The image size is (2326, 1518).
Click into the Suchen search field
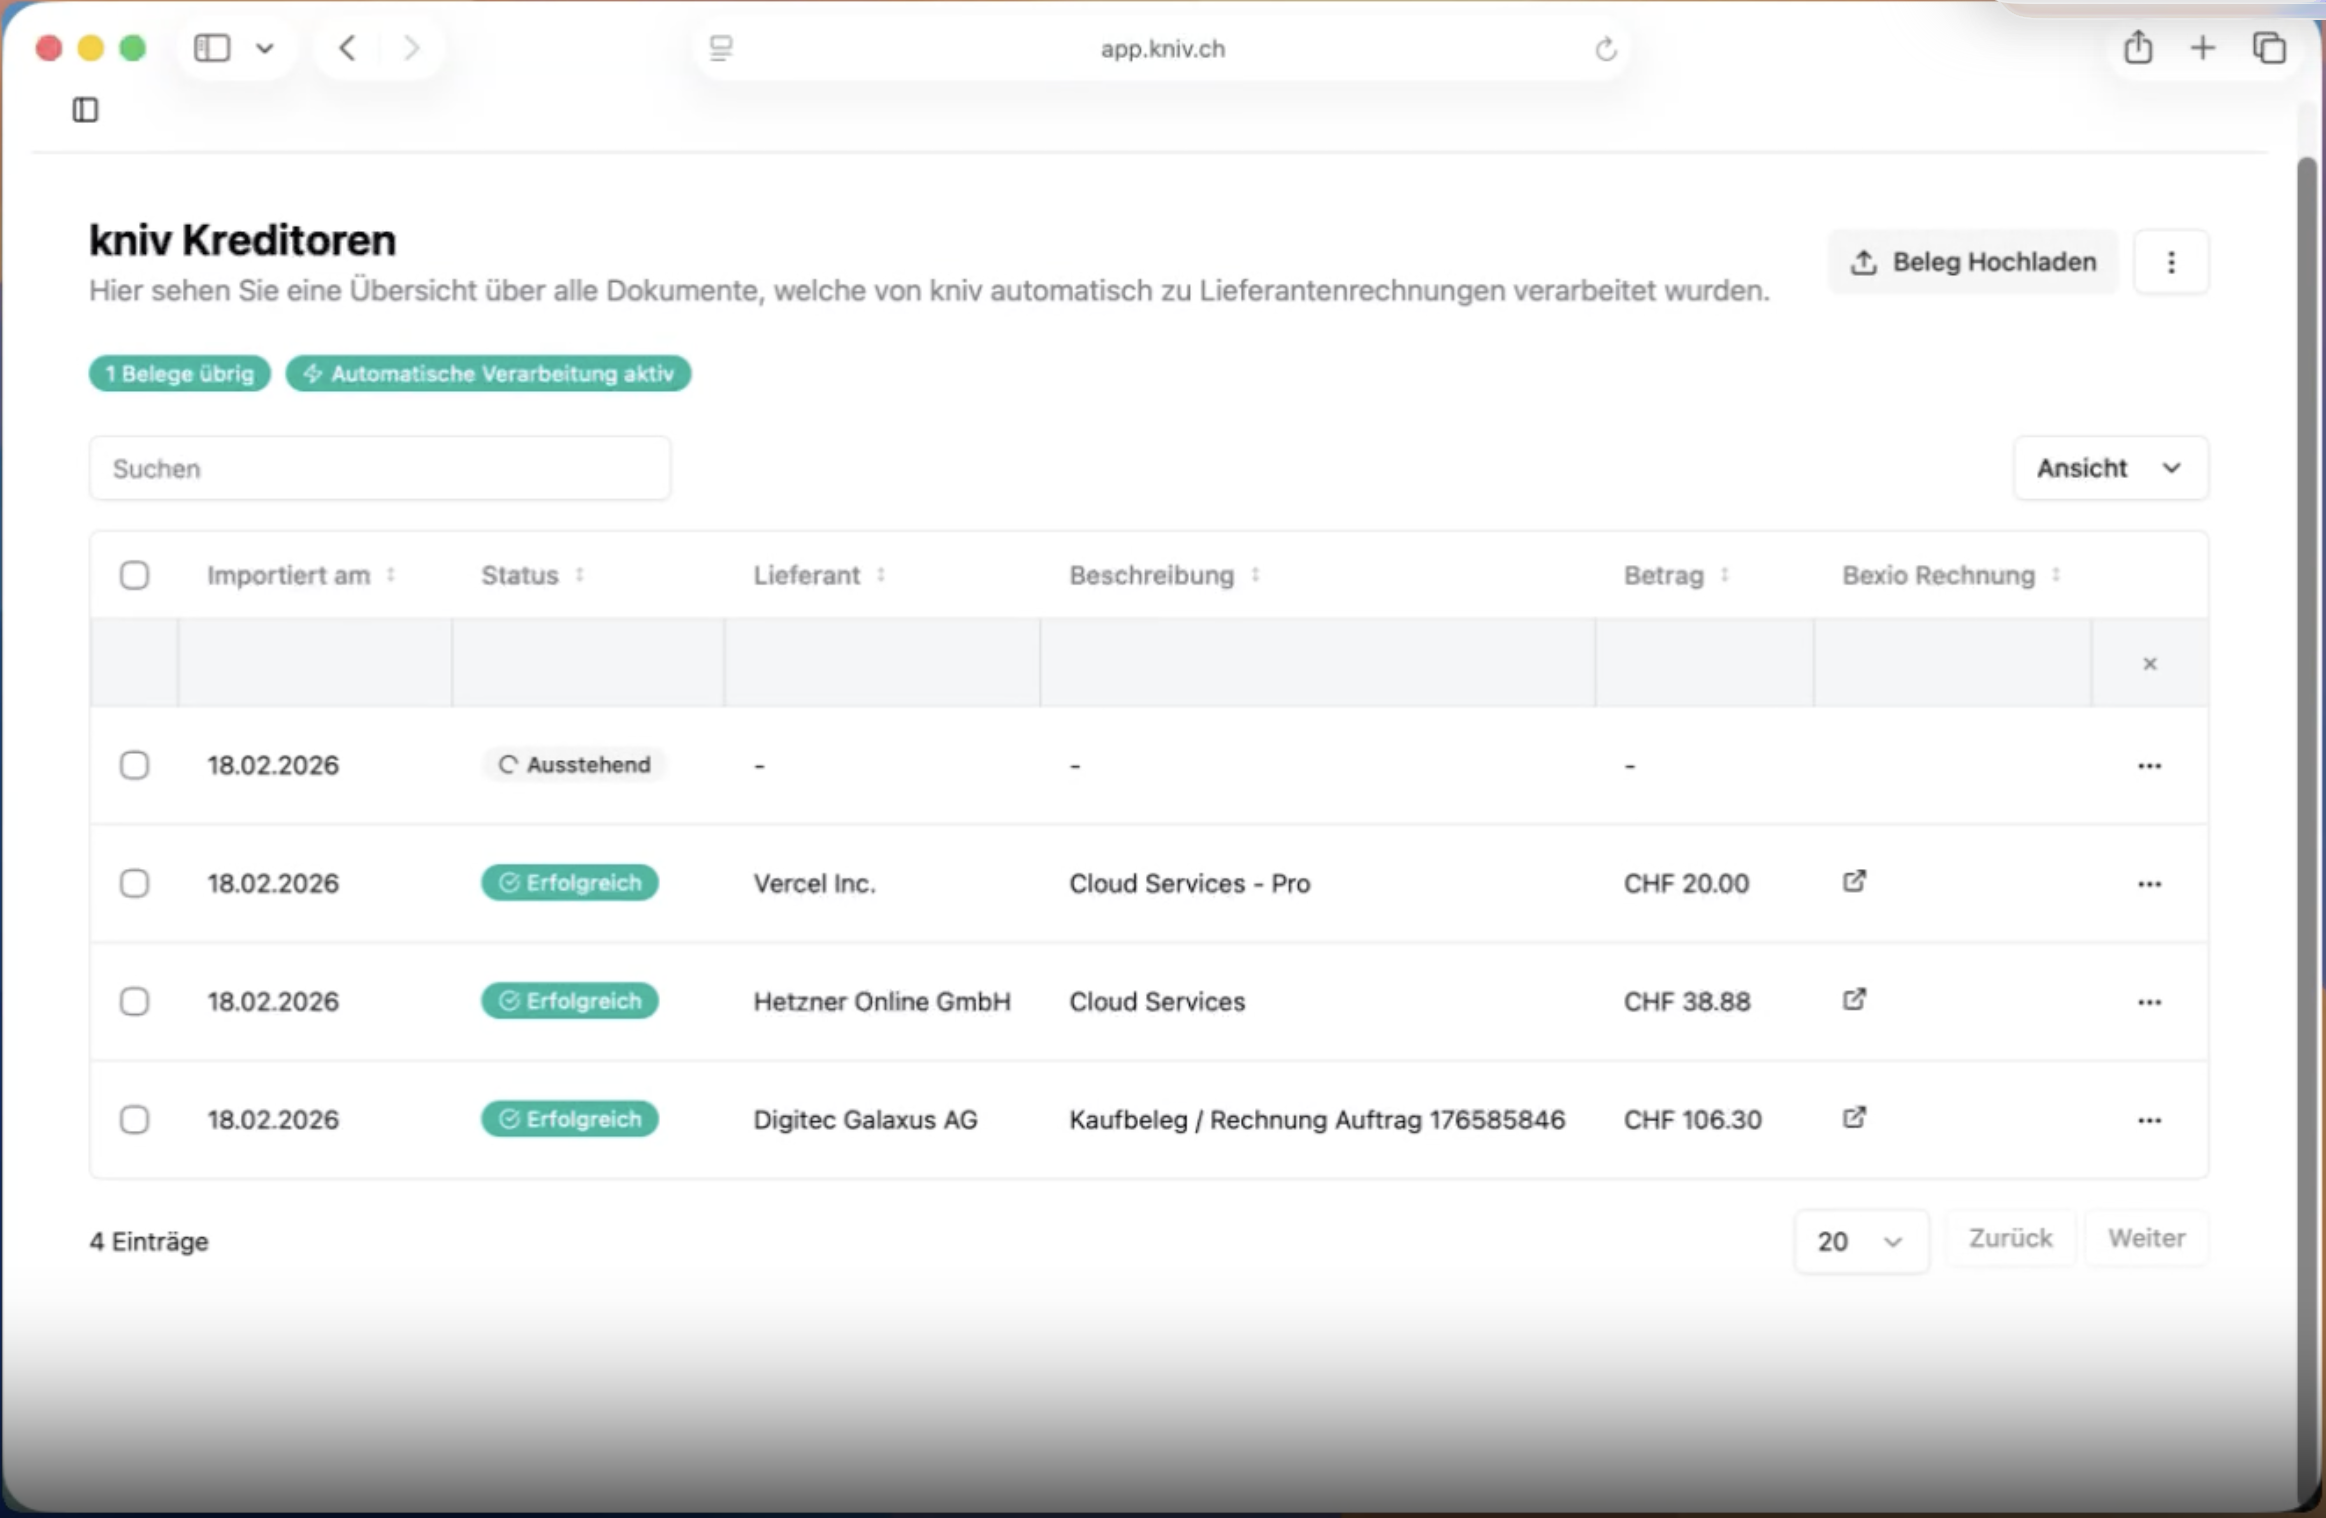[380, 468]
